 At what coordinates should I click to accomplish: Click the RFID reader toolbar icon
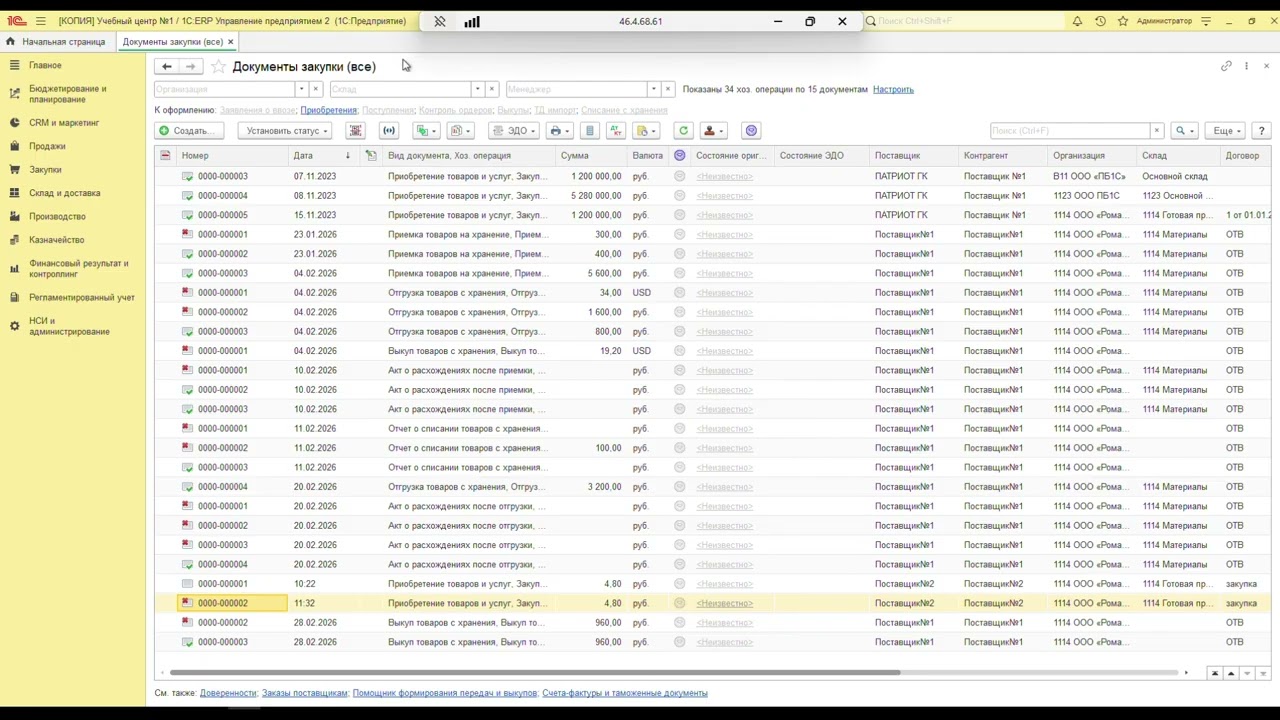tap(389, 131)
